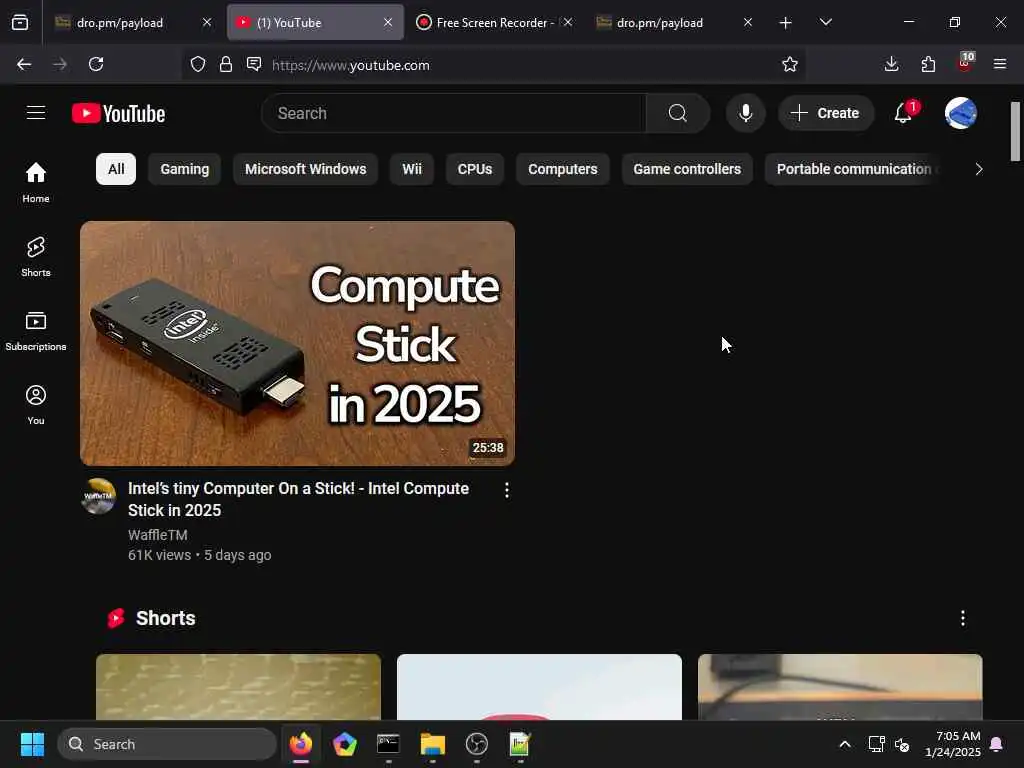Show more category chips with right arrow
Image resolution: width=1024 pixels, height=768 pixels.
coord(978,169)
